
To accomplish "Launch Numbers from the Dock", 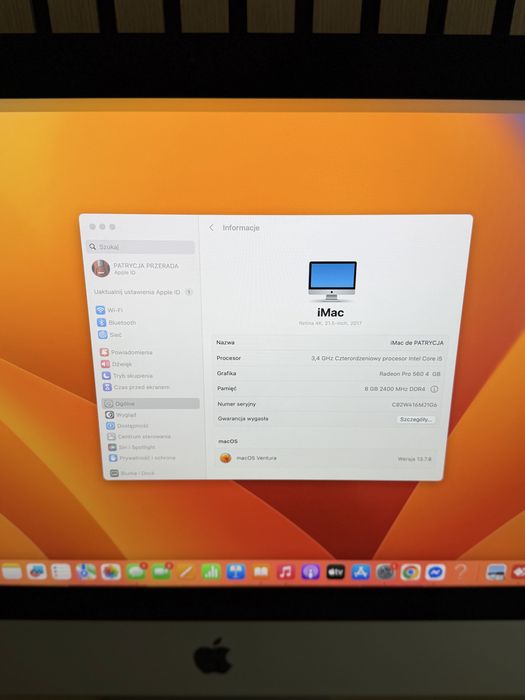I will [211, 572].
